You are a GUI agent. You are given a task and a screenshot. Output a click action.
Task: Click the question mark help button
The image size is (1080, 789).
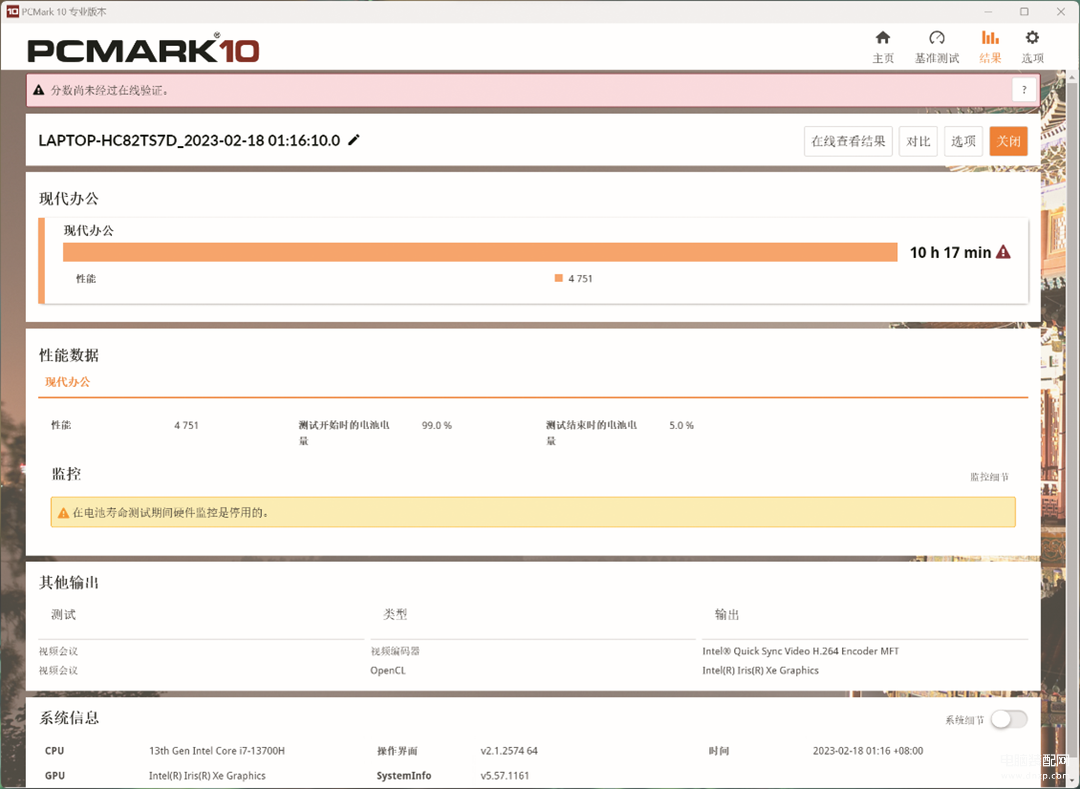click(x=1023, y=90)
